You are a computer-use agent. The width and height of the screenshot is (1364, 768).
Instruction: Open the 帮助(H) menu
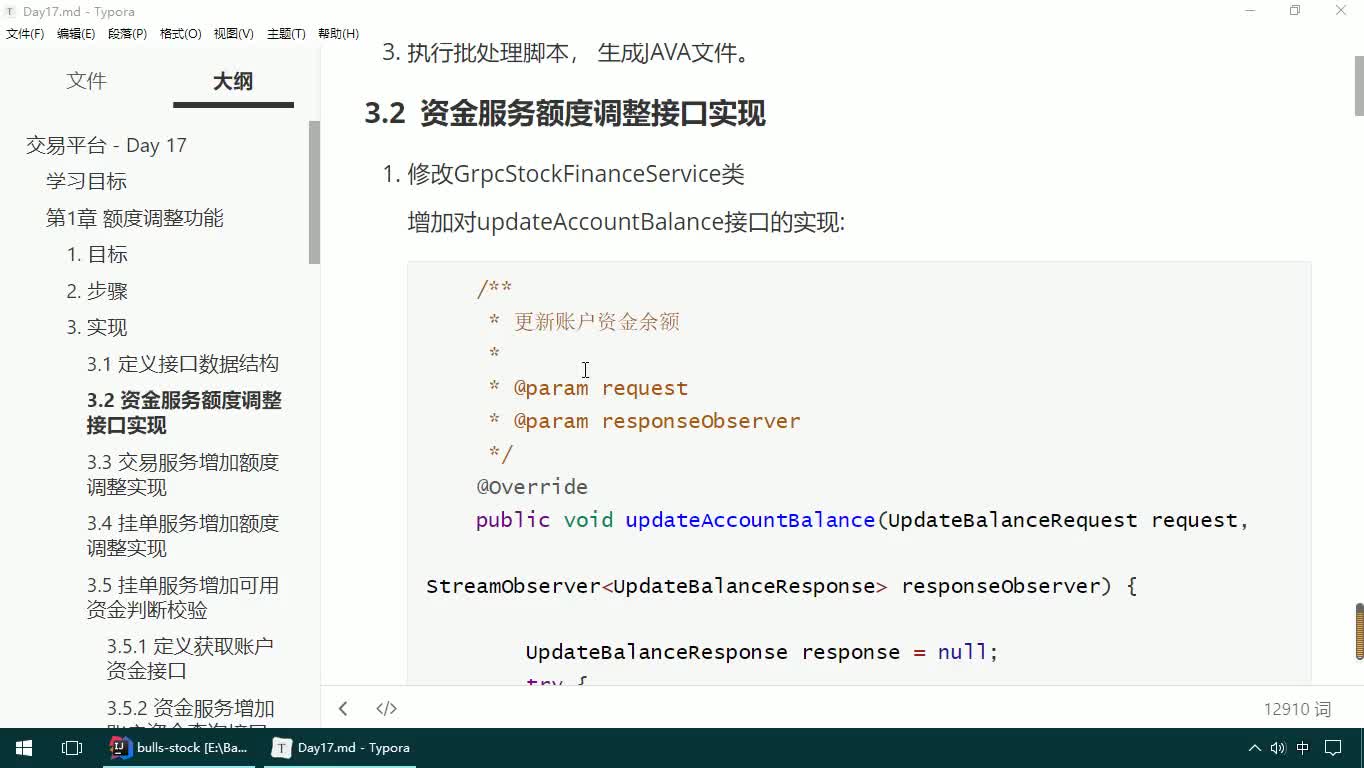pos(338,33)
